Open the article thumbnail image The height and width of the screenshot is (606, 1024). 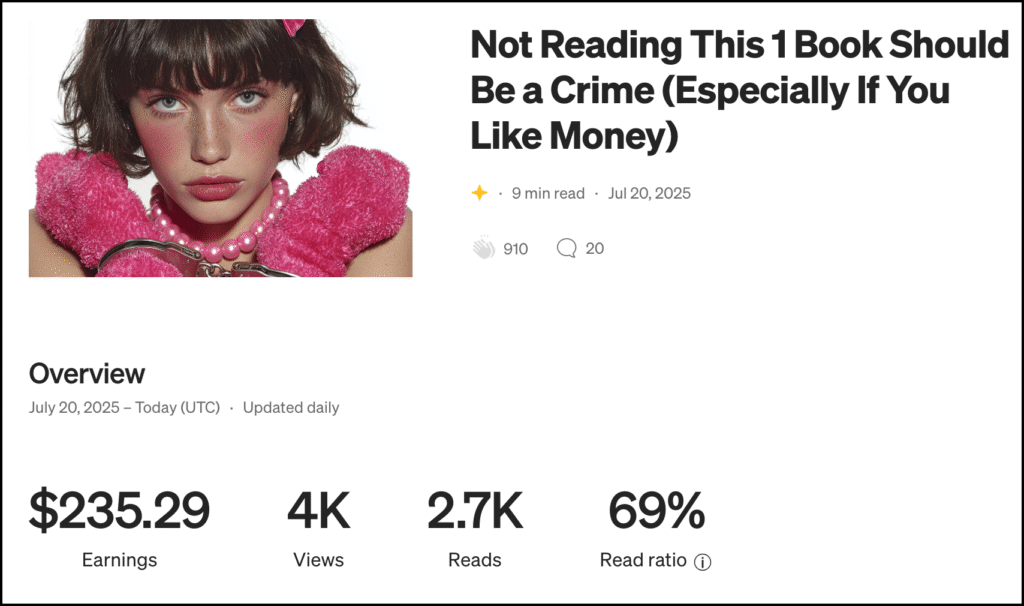pos(220,147)
